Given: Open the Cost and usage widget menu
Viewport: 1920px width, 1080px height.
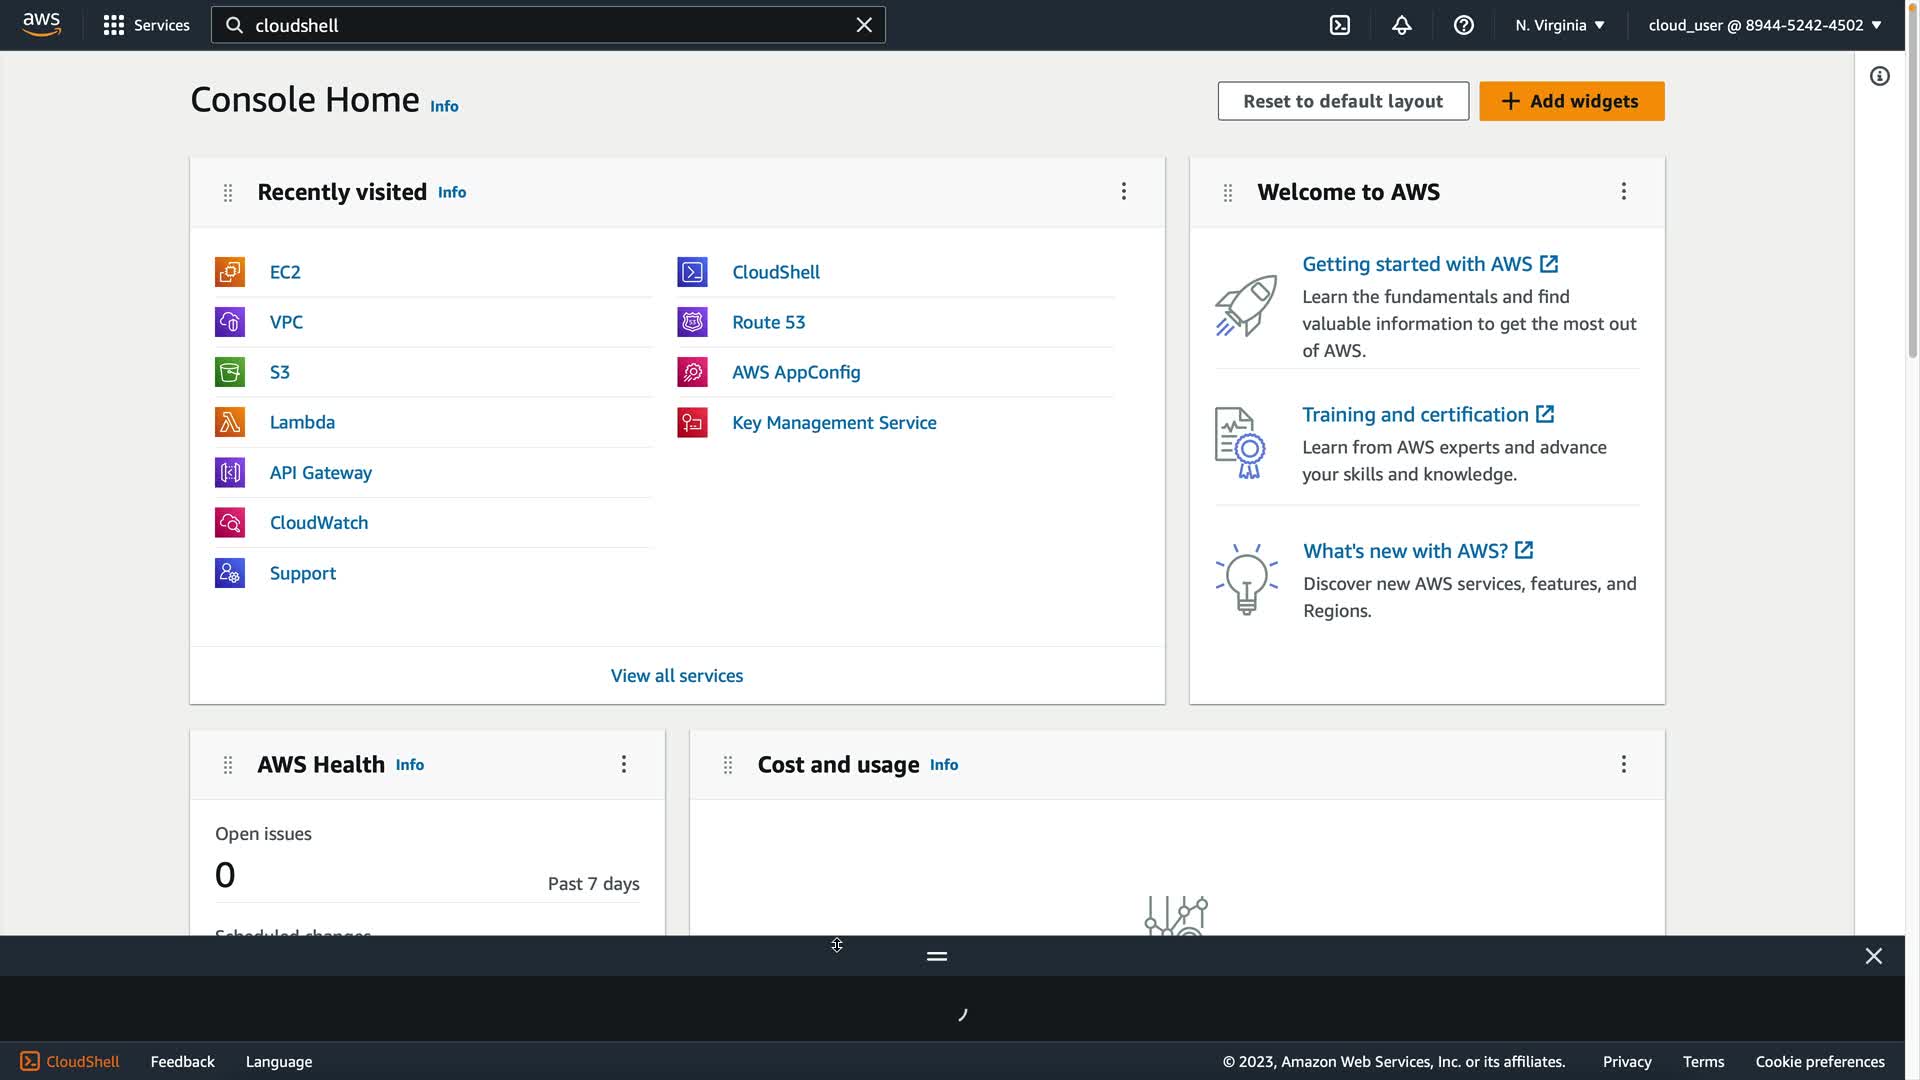Looking at the screenshot, I should (1623, 764).
